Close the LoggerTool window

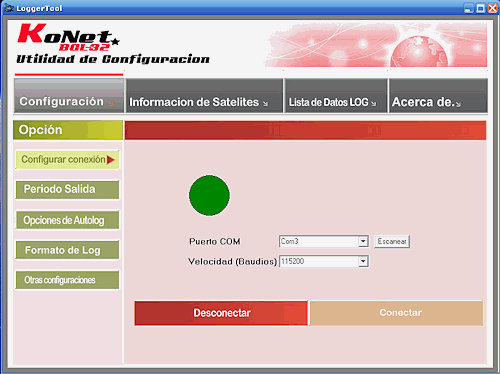coord(492,8)
